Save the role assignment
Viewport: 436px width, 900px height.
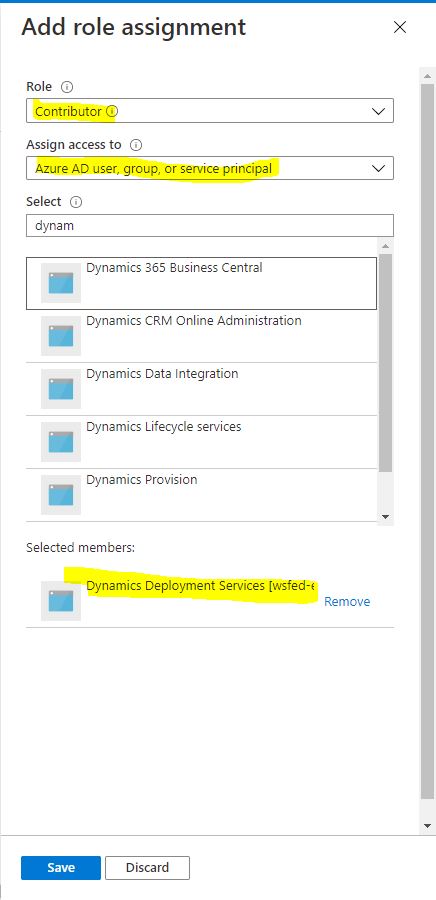[61, 867]
